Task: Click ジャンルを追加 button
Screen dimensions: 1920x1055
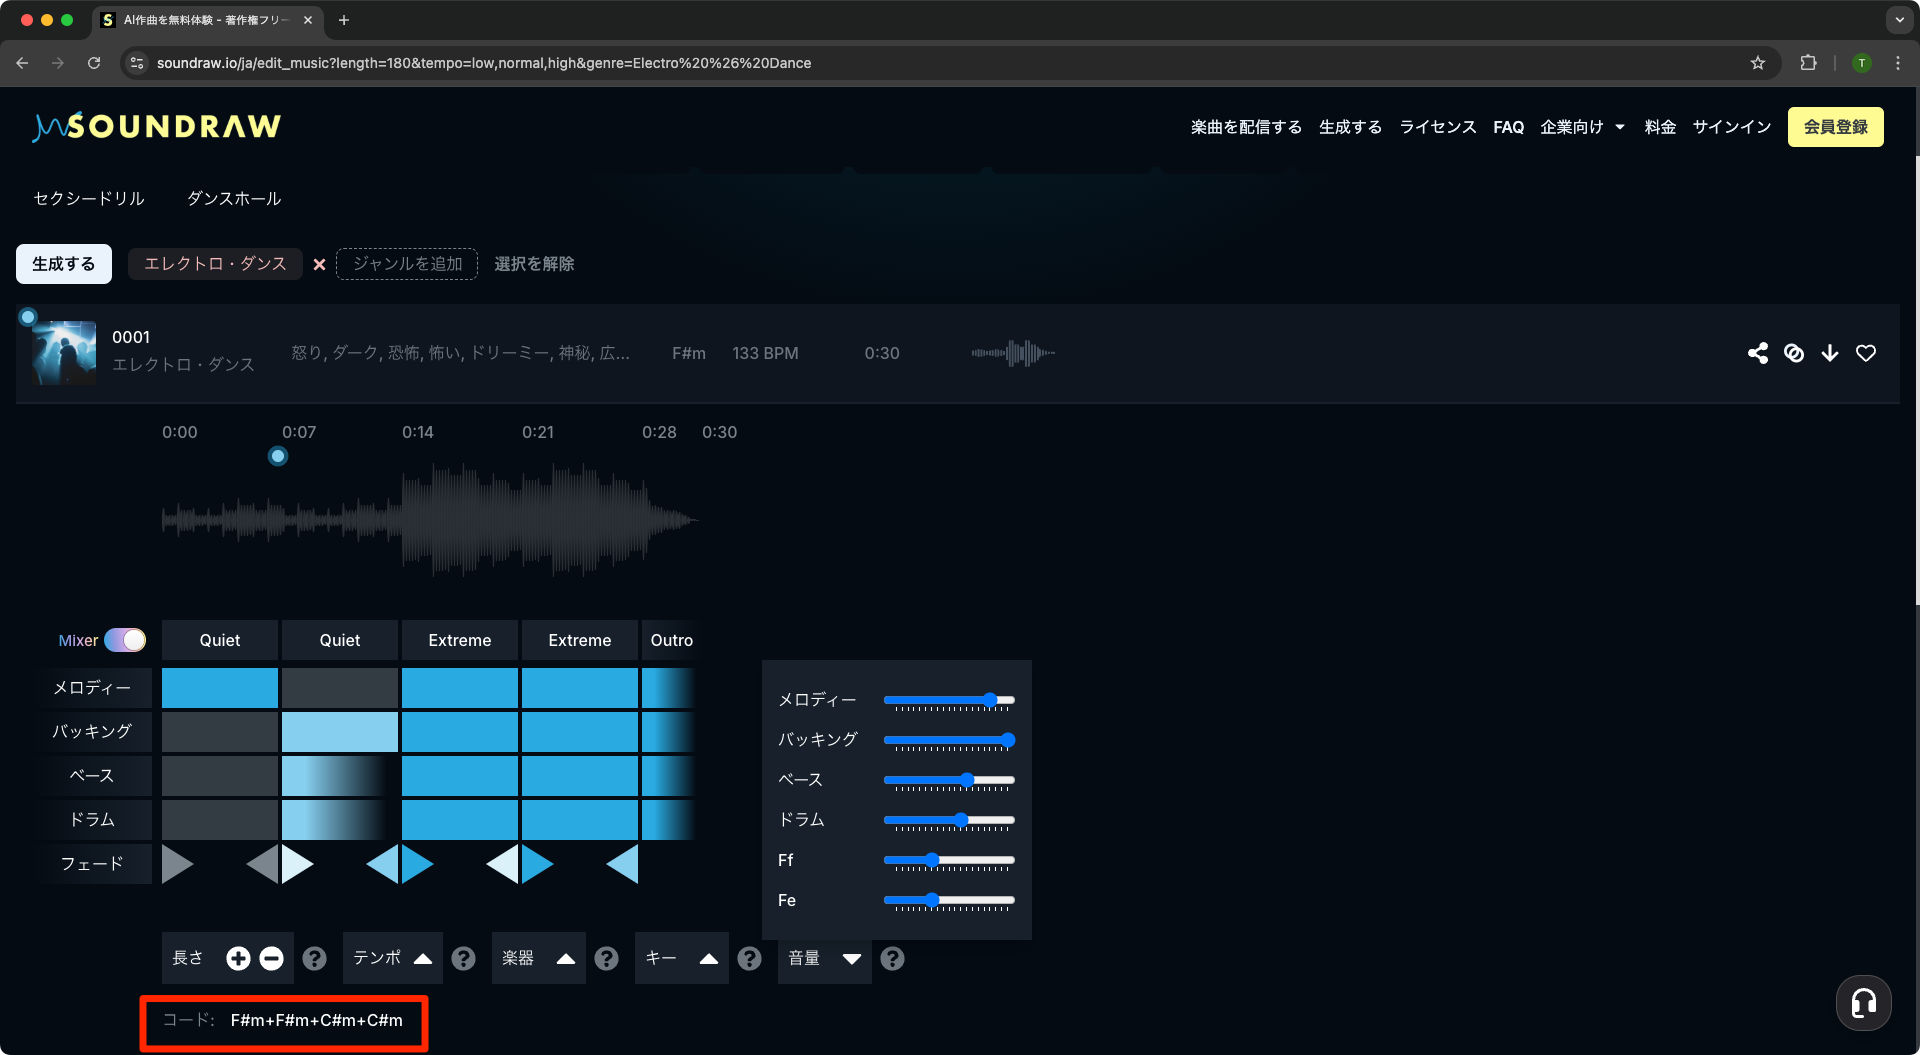Action: point(407,264)
